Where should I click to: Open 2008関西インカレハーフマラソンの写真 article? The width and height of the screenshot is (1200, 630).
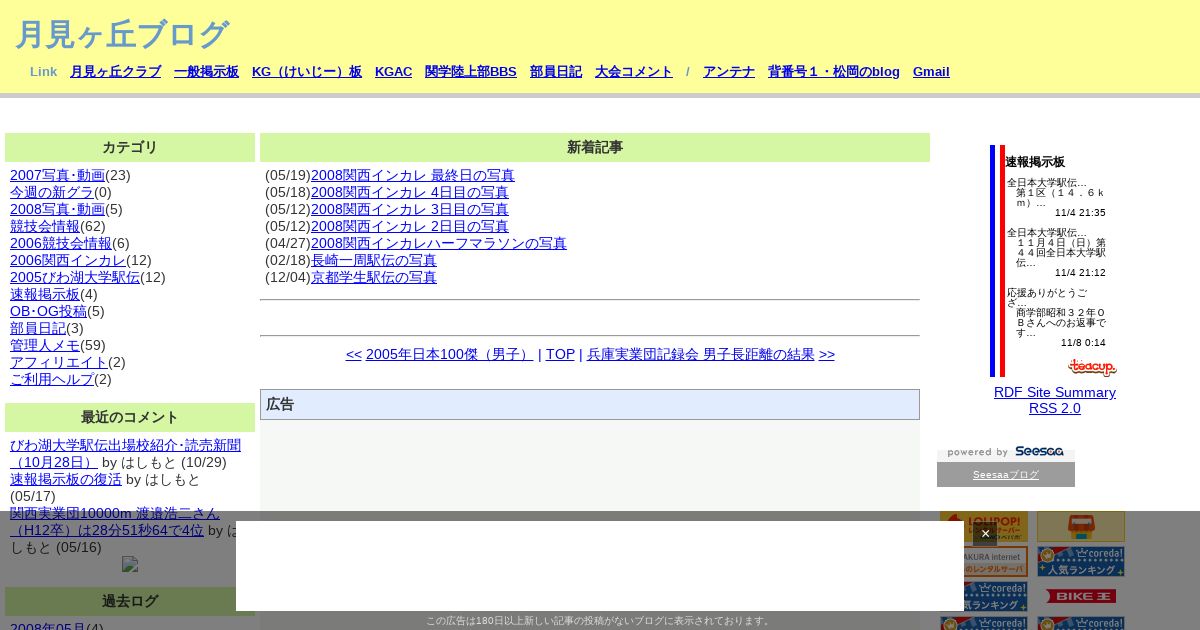click(439, 243)
